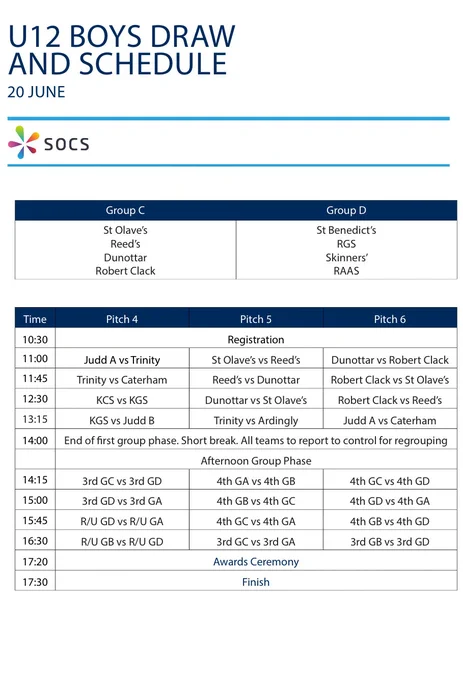Select the St Olave's vs Reed's fixture
The height and width of the screenshot is (680, 463).
pos(256,360)
